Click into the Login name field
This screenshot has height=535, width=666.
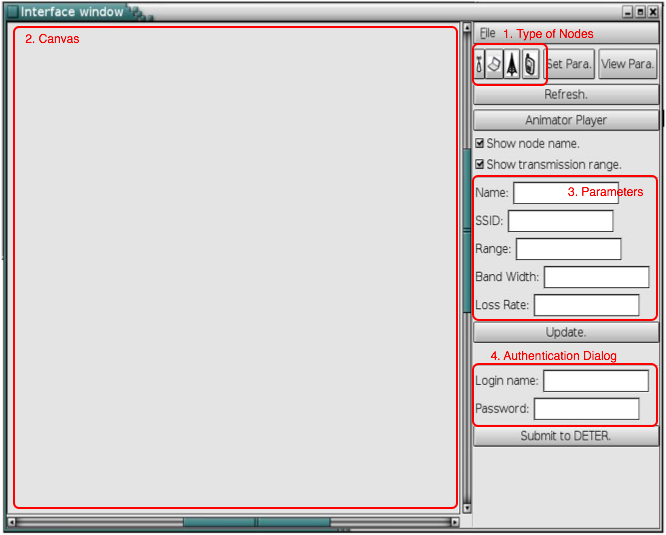point(595,381)
